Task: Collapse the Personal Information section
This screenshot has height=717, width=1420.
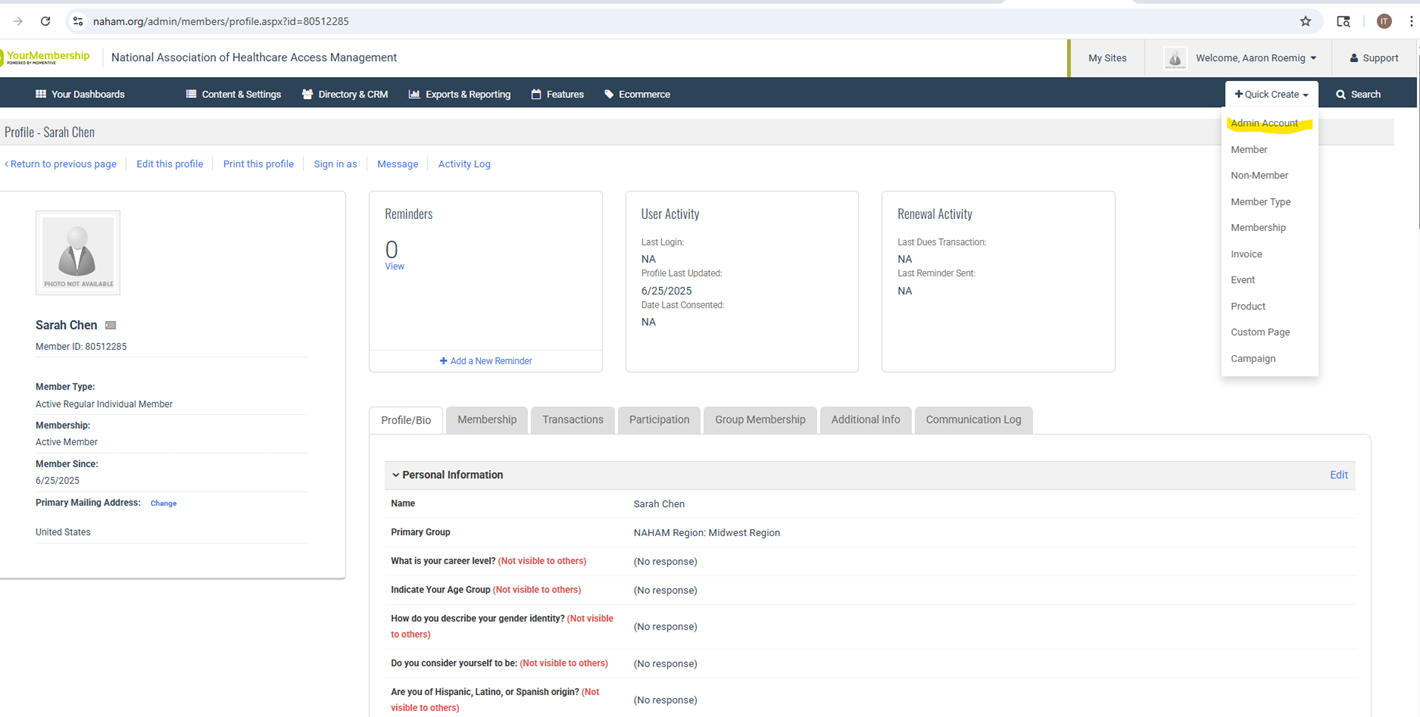Action: click(x=396, y=474)
